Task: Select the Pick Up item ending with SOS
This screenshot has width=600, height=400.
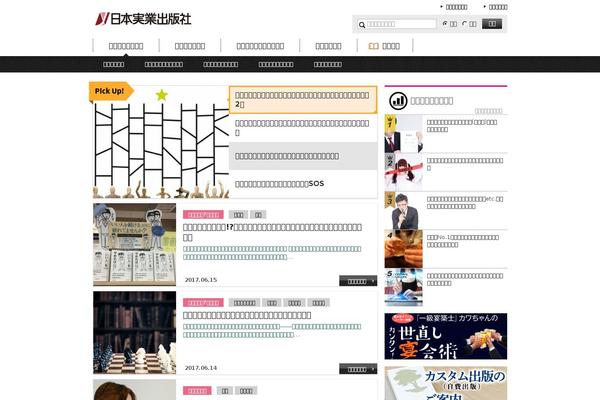Action: (x=303, y=184)
